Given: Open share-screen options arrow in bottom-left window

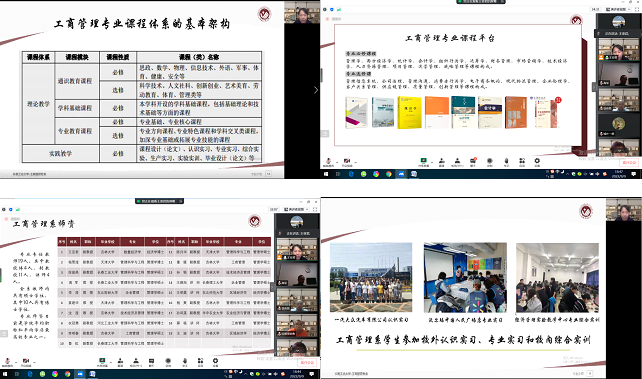Looking at the screenshot, I should pyautogui.click(x=111, y=362).
